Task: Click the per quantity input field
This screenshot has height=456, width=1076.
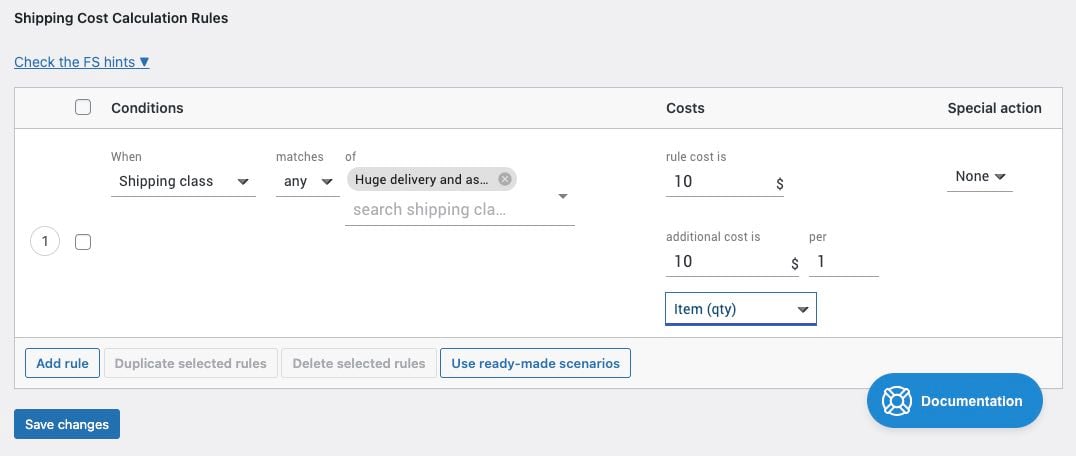Action: (843, 261)
